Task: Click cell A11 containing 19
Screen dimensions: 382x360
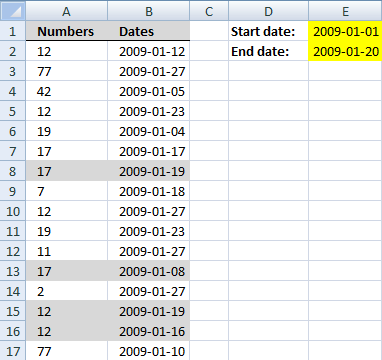Action: [x=67, y=231]
